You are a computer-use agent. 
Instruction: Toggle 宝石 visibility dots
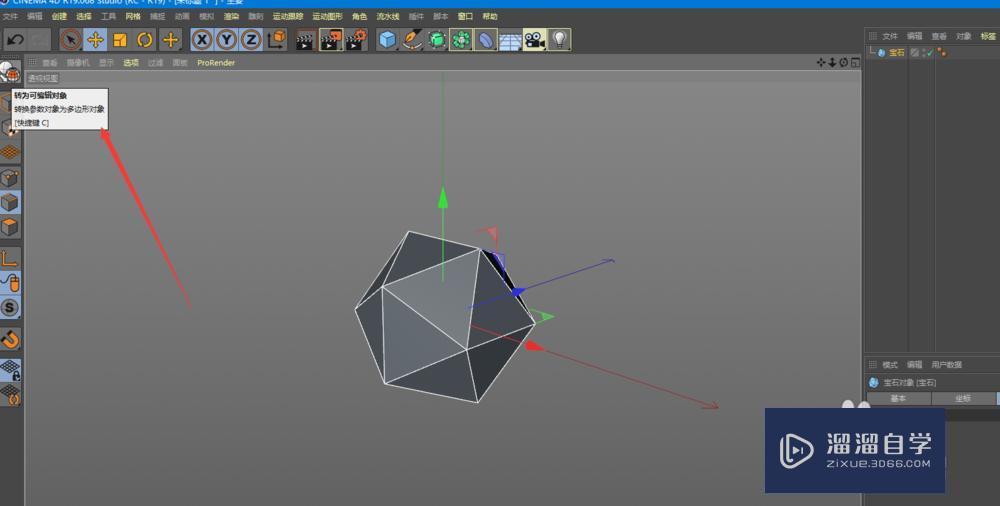[925, 53]
